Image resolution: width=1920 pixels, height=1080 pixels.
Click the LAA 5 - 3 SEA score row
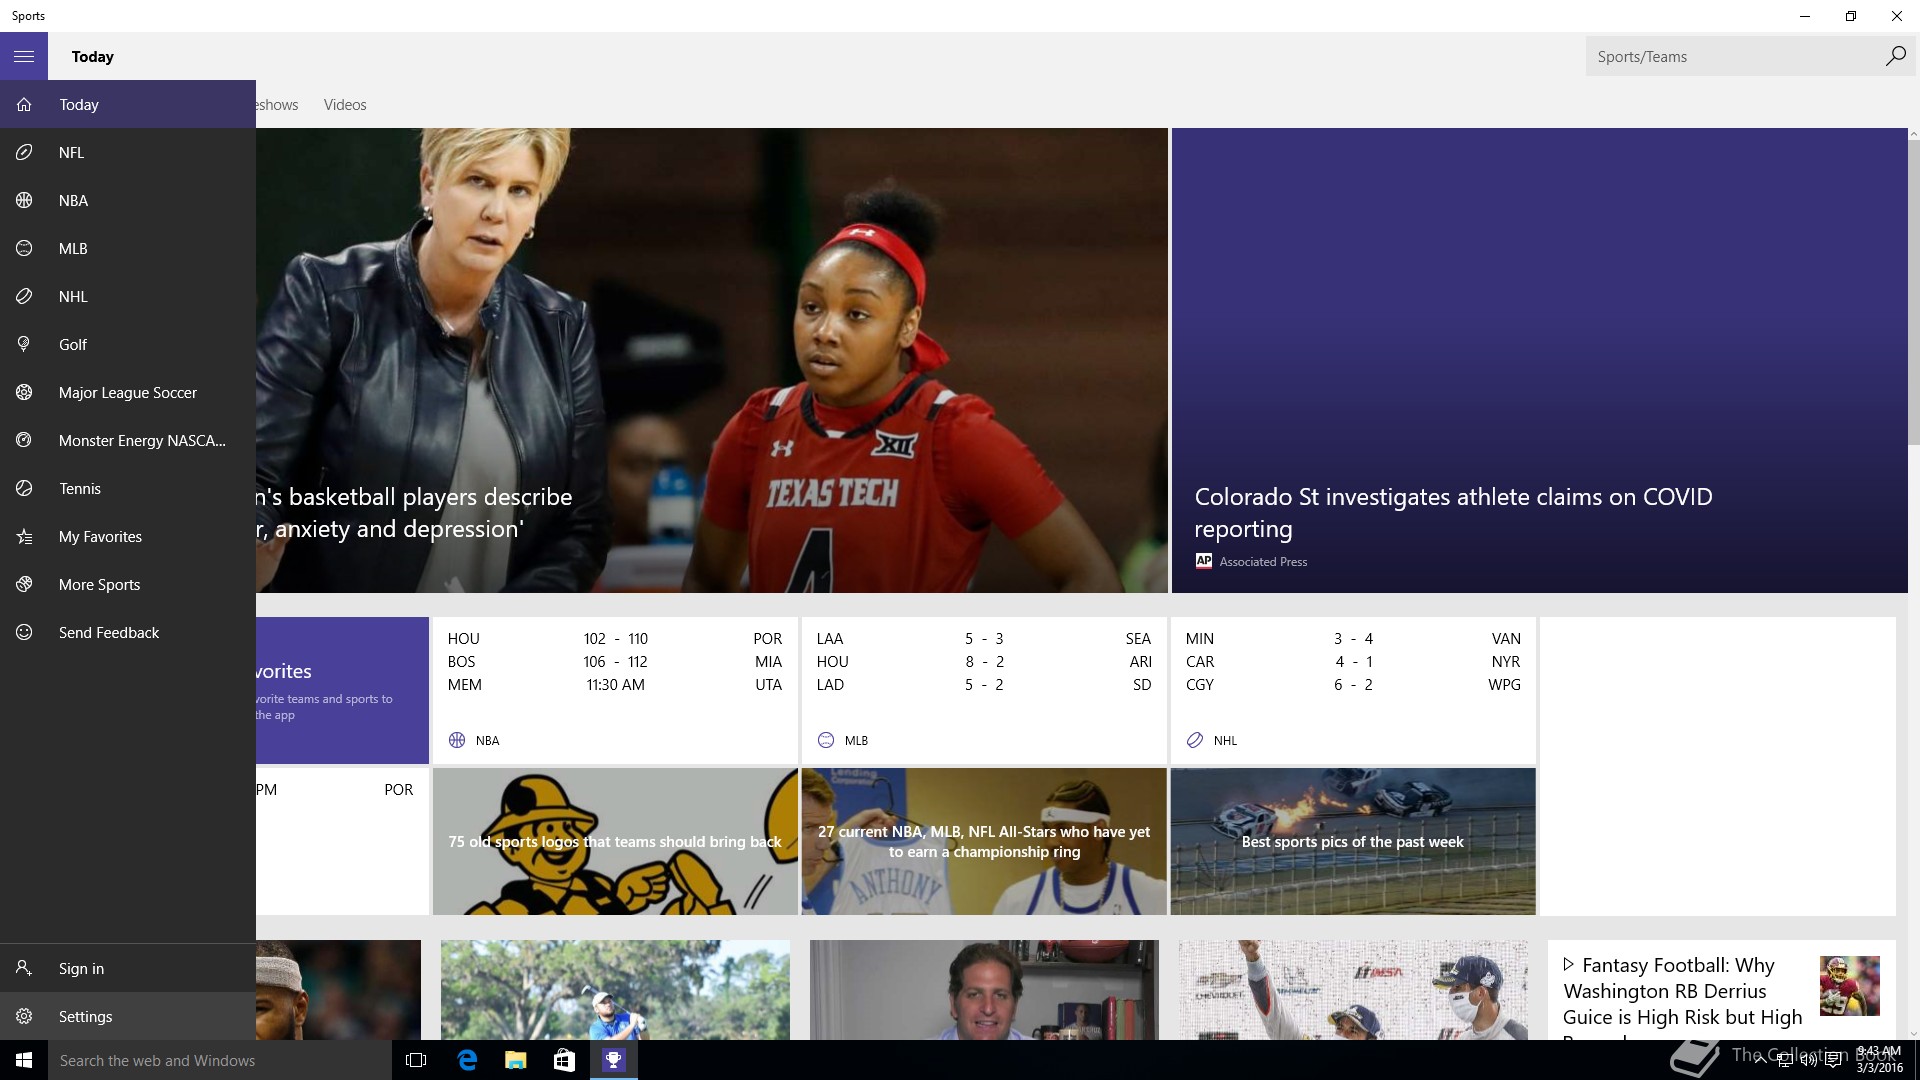984,638
